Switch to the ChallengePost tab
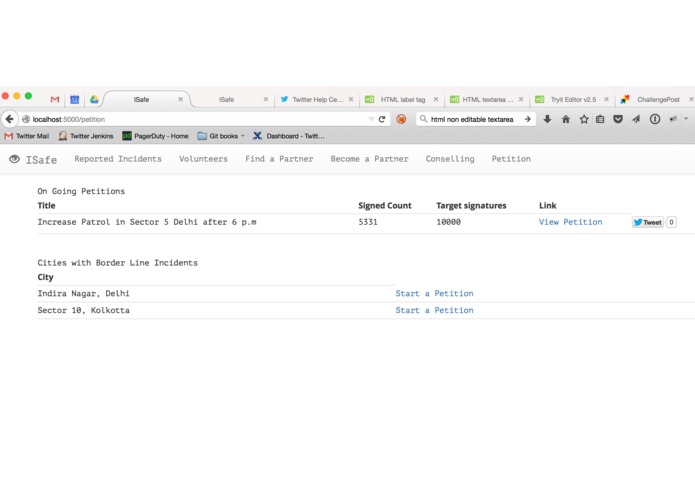 pos(658,100)
